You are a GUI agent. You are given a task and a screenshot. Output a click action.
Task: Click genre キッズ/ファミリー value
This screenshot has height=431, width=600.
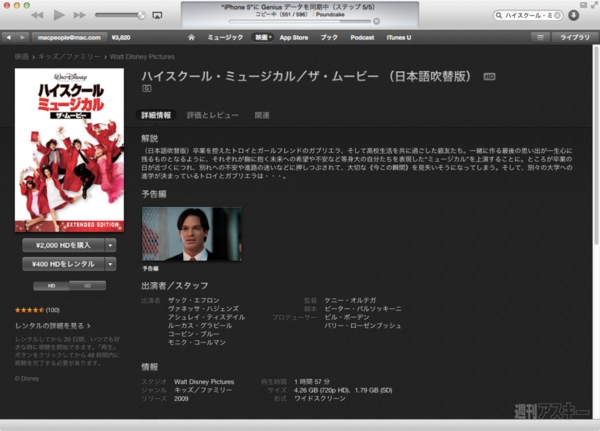(x=203, y=390)
